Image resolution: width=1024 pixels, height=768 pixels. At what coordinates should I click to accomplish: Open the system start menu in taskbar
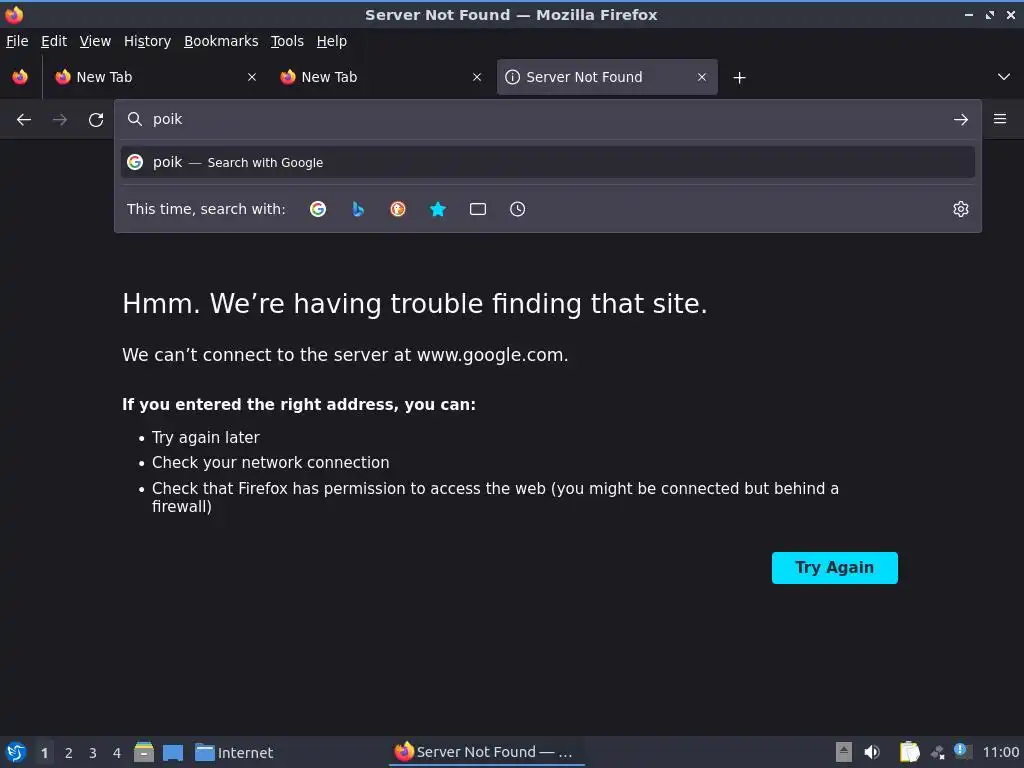pos(16,752)
